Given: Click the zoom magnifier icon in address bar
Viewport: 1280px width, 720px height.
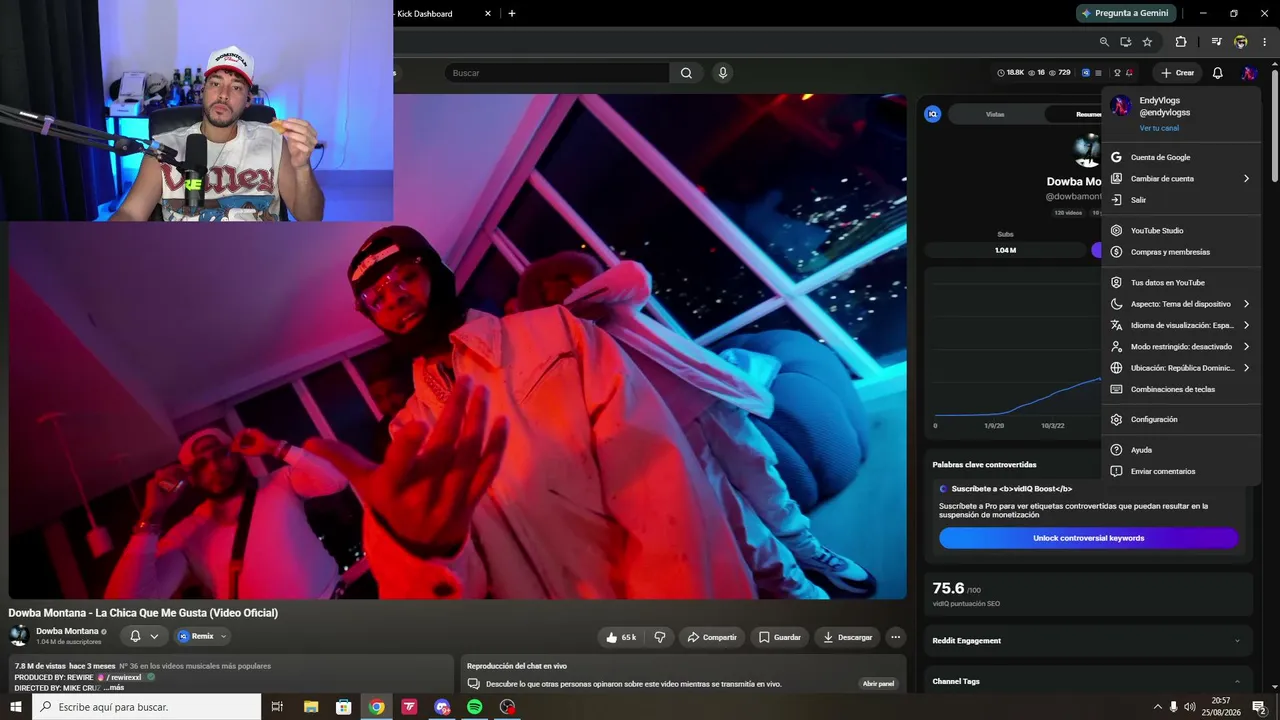Looking at the screenshot, I should pyautogui.click(x=1104, y=42).
